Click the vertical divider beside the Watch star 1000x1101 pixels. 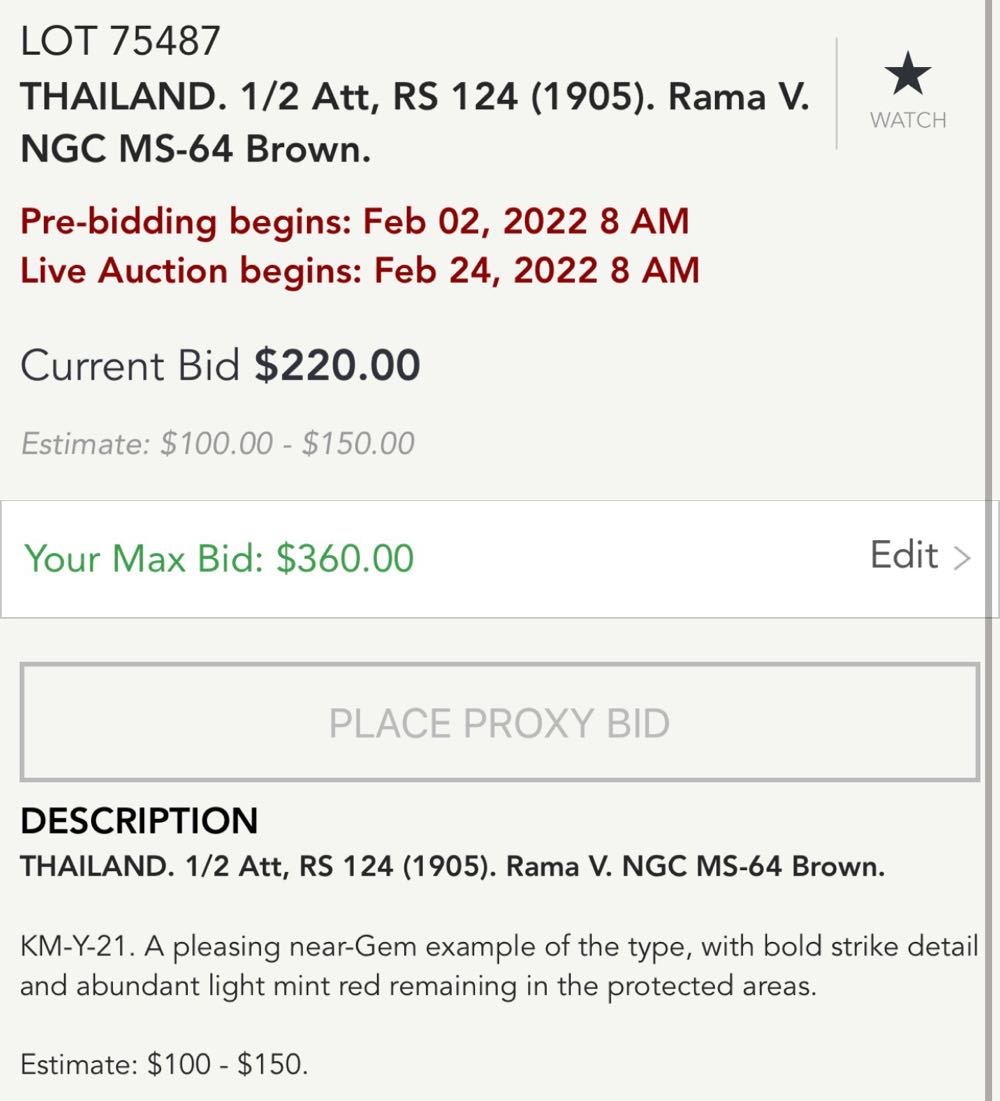(x=837, y=93)
